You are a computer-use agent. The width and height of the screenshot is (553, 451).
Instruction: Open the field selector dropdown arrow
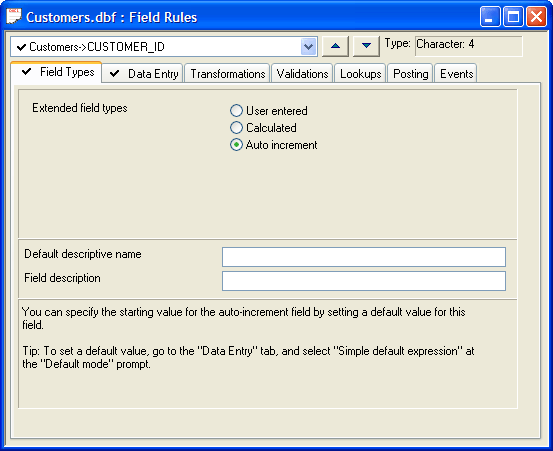(x=308, y=47)
